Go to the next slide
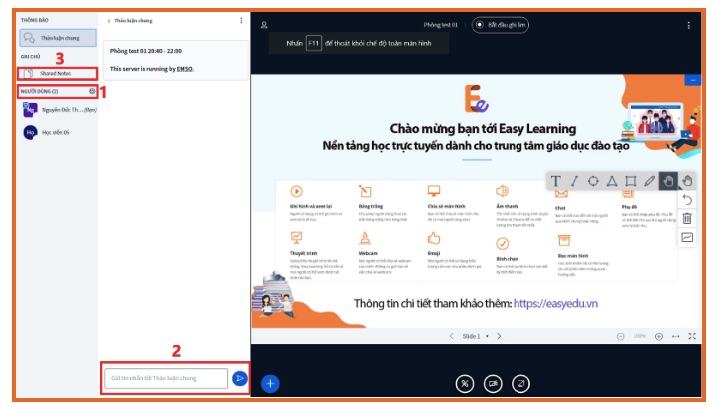Image resolution: width=712 pixels, height=407 pixels. point(499,336)
